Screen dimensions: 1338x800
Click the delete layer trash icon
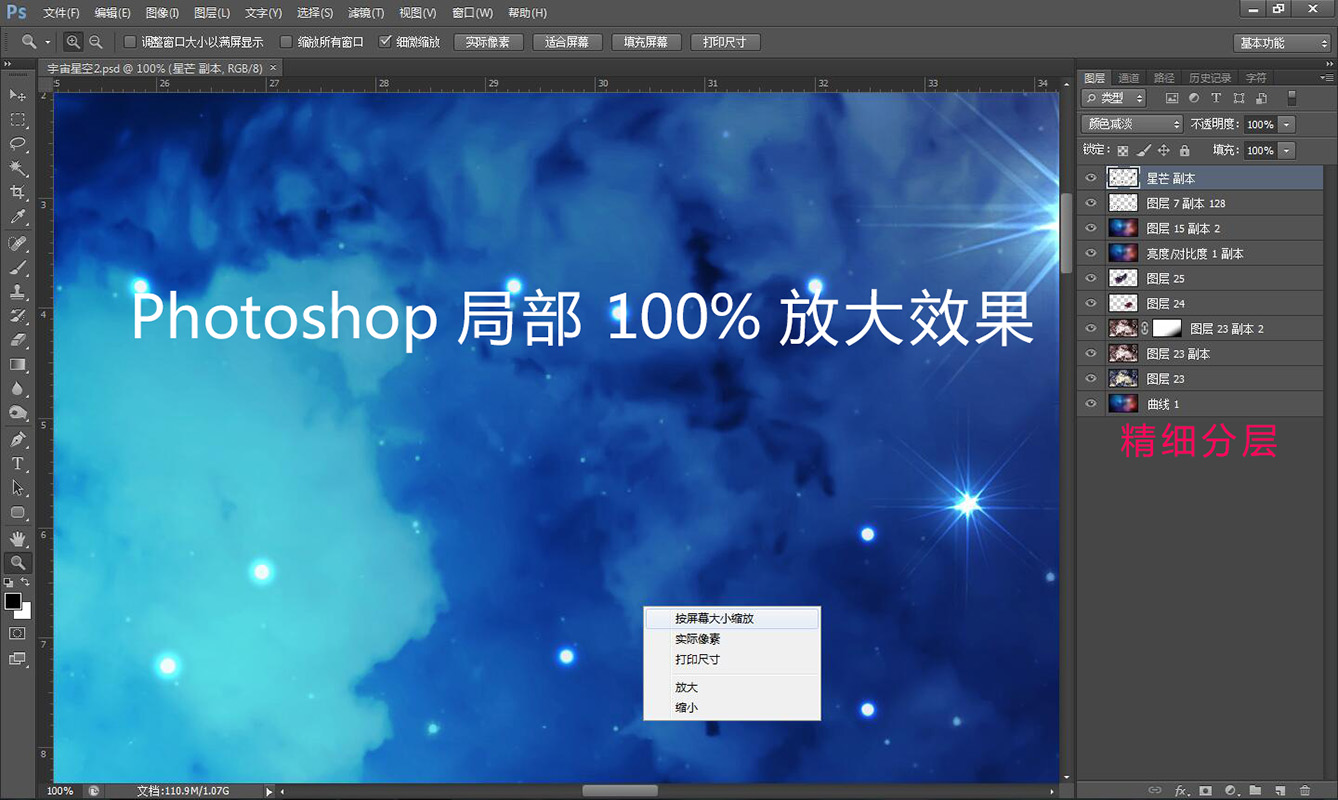click(x=1304, y=790)
